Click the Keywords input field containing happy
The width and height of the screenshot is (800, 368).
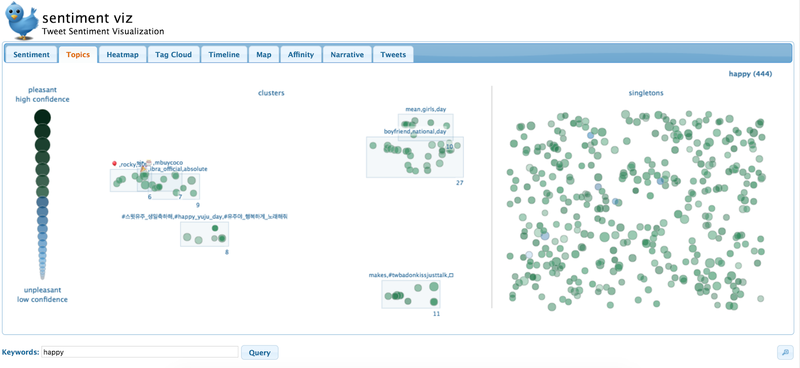point(140,352)
